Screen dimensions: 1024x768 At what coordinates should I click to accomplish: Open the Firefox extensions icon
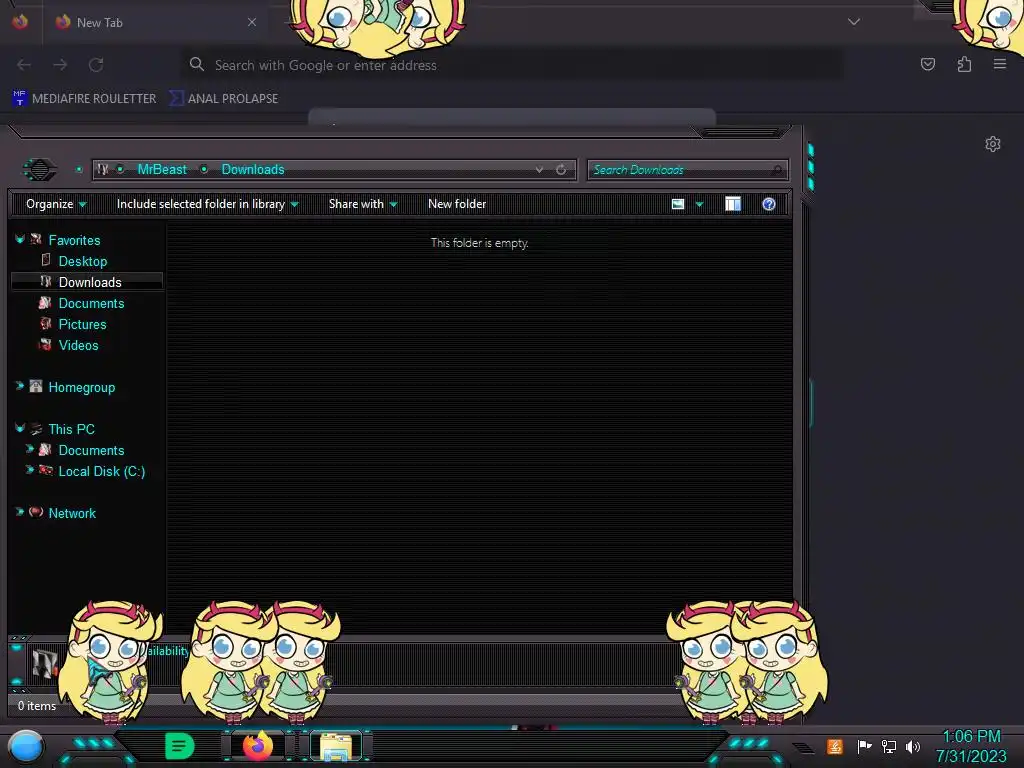tap(964, 64)
